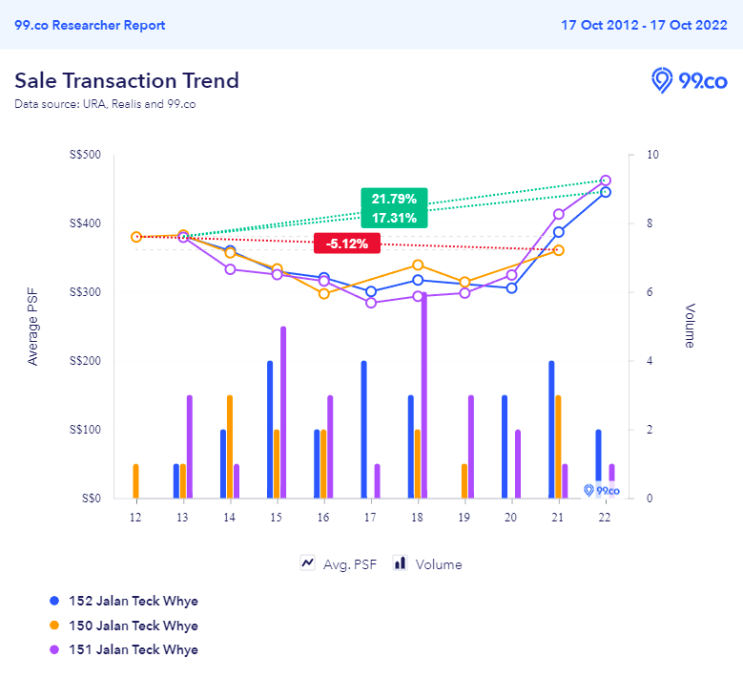Screen dimensions: 743x689
Task: Select the orange data point at year 12
Action: [136, 237]
